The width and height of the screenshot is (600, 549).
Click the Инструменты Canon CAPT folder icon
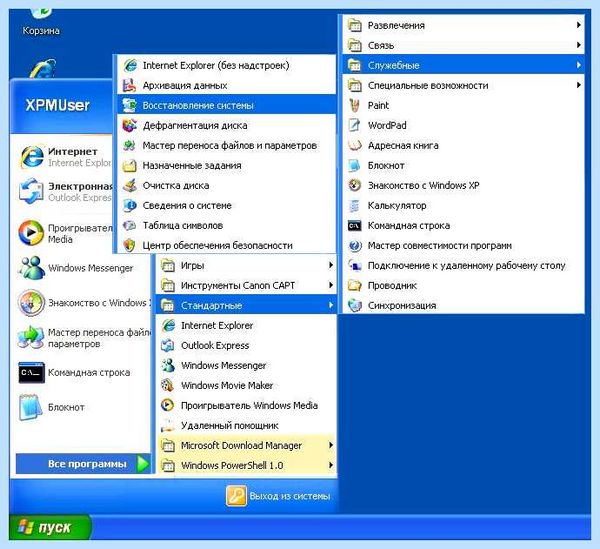click(168, 285)
